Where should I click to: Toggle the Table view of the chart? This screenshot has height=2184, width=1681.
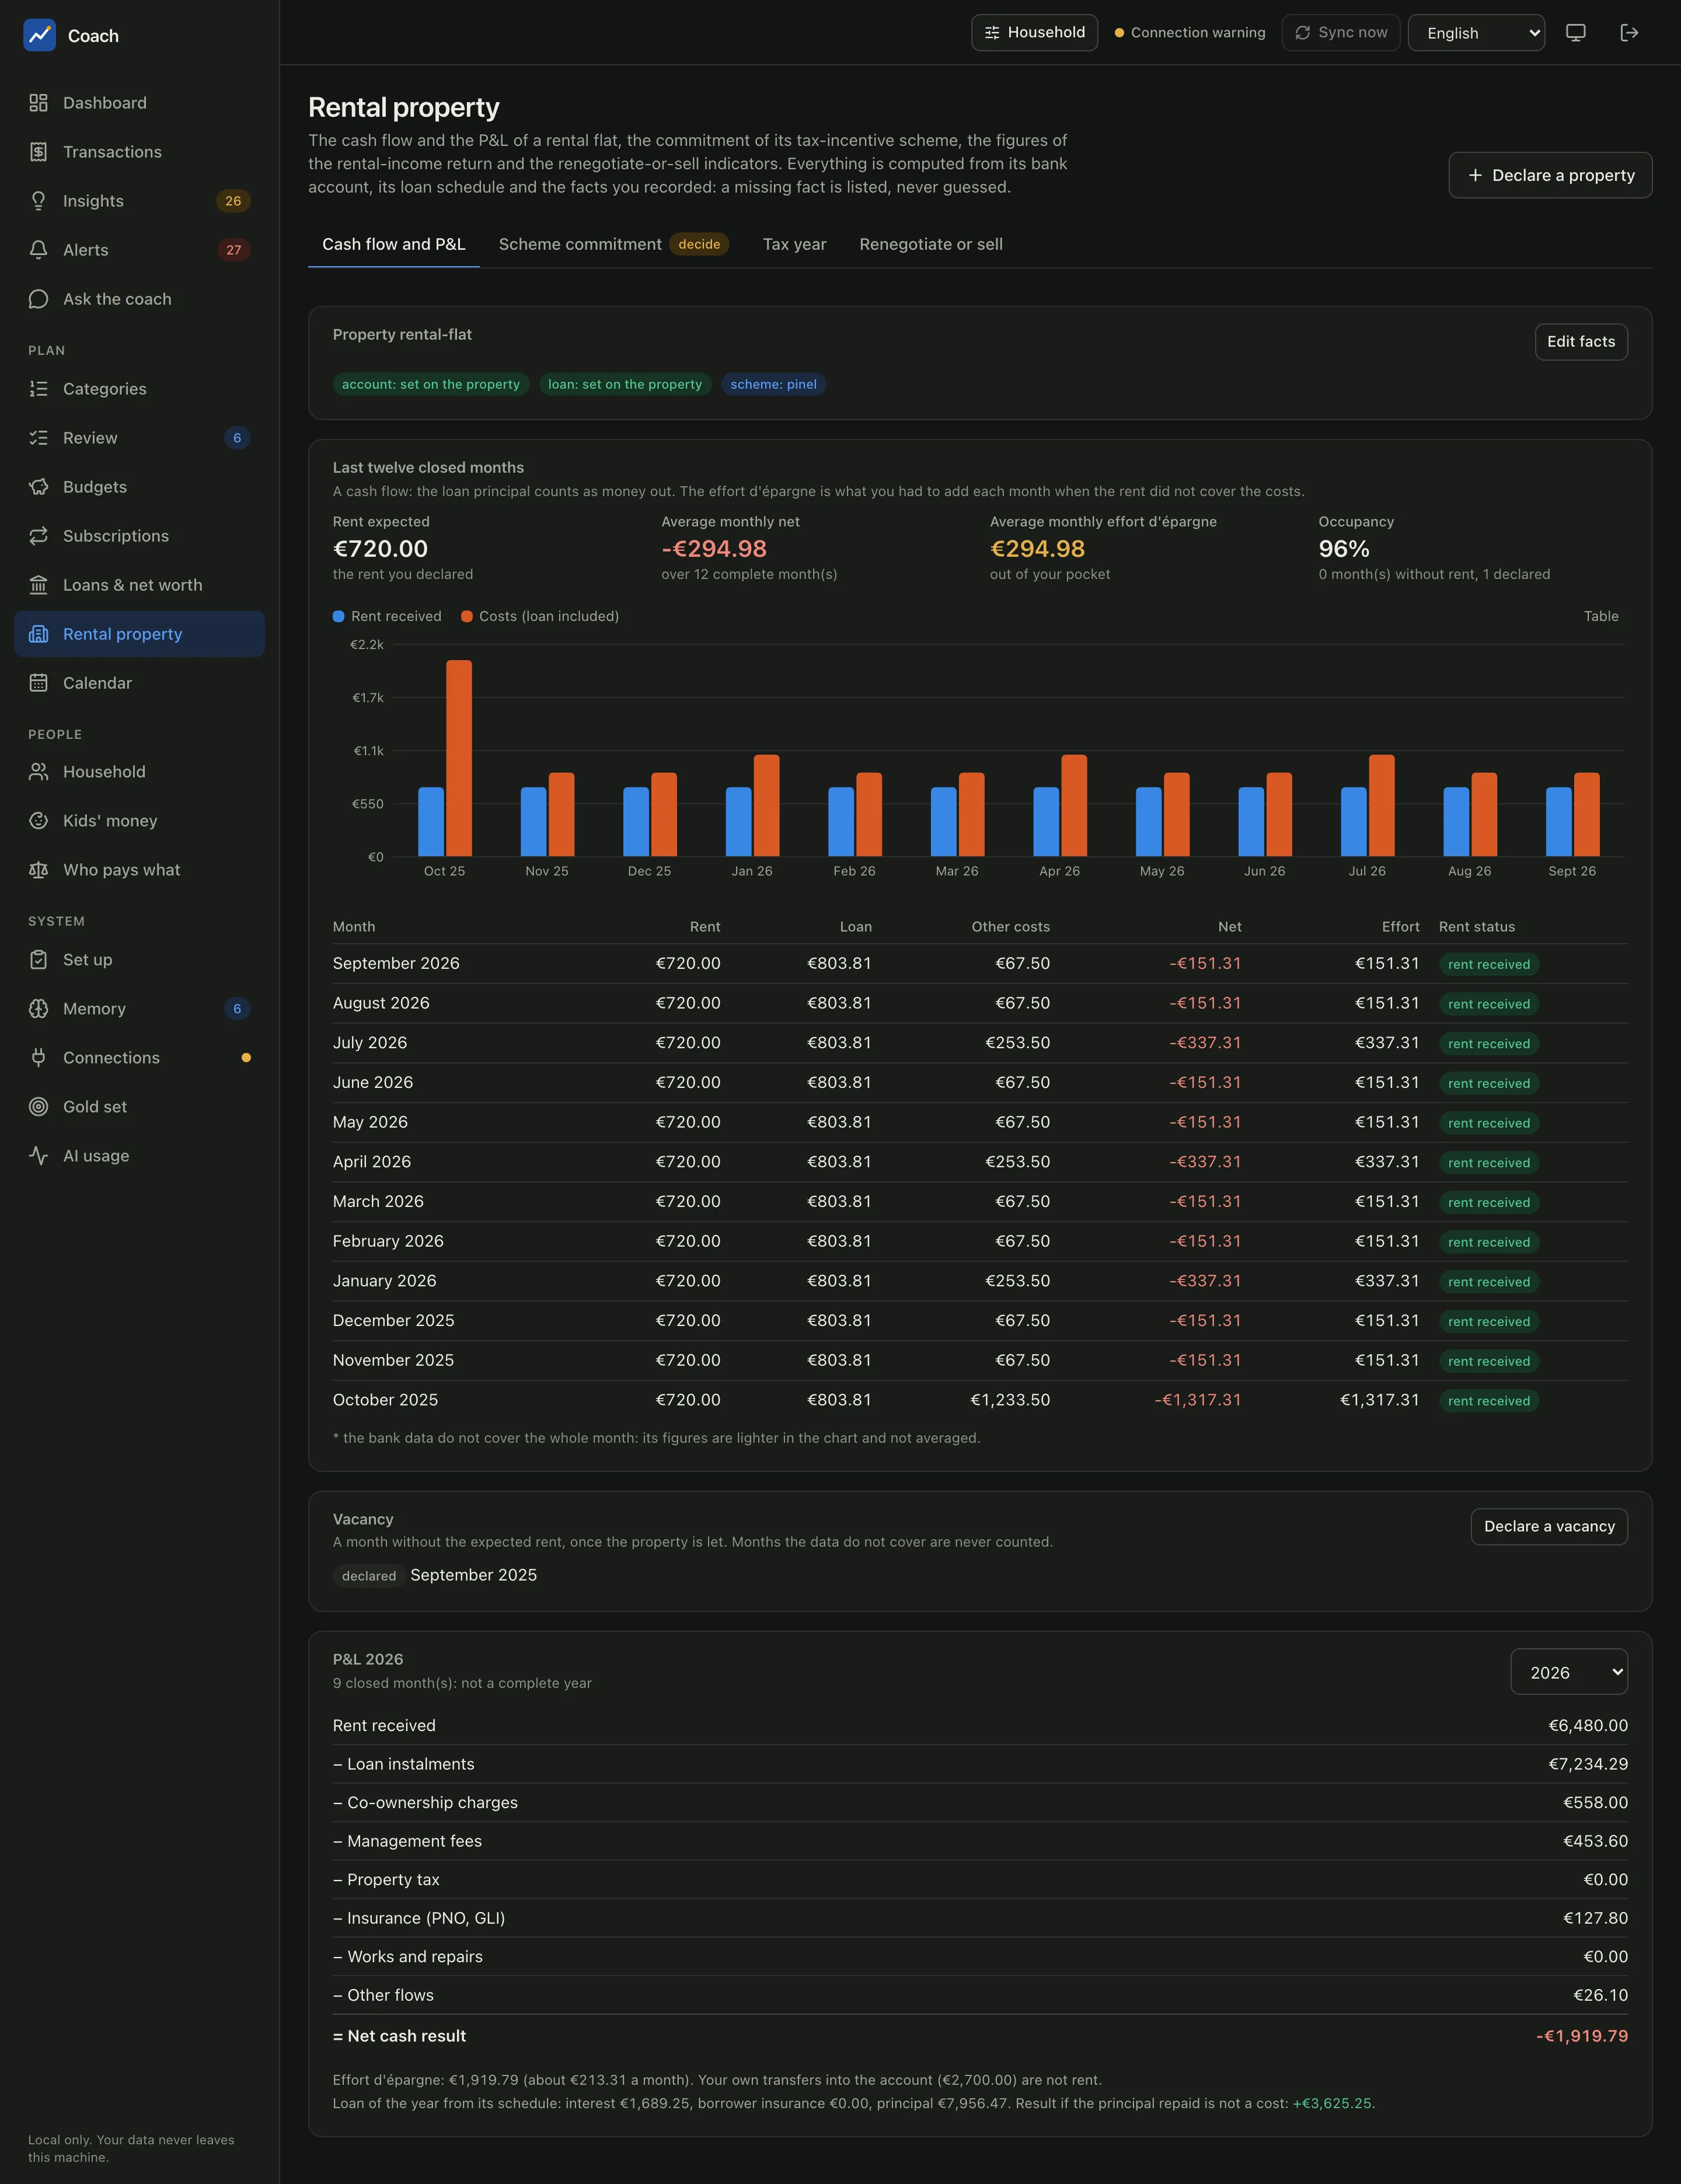coord(1600,616)
